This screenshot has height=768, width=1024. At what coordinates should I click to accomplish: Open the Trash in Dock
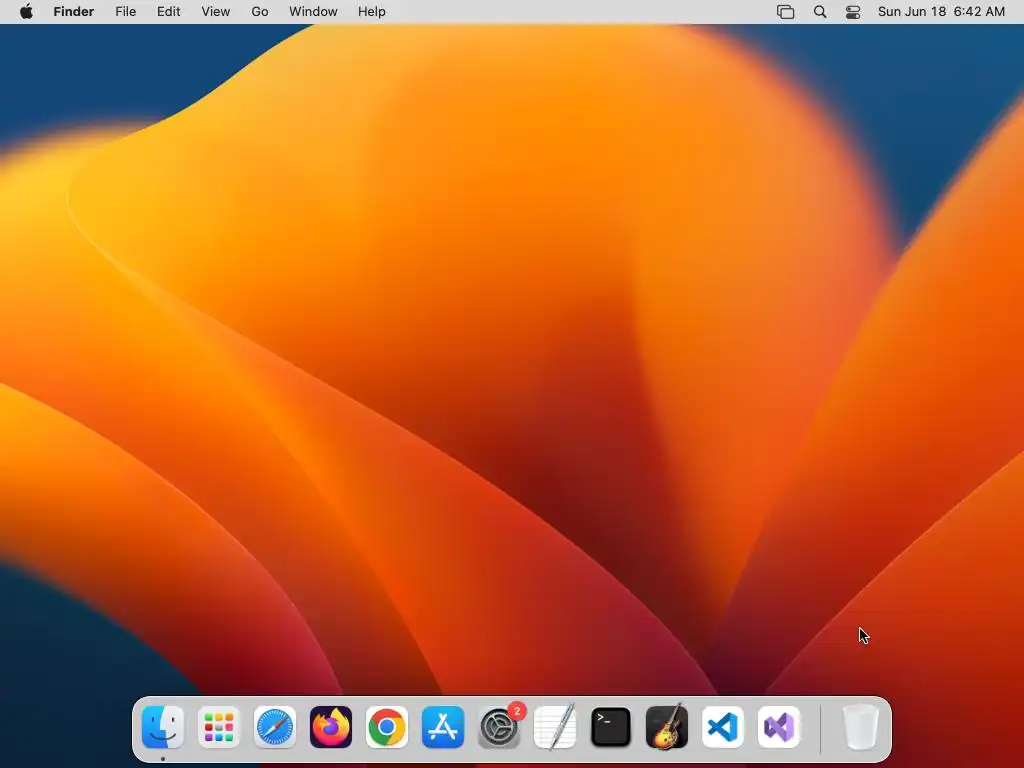tap(861, 727)
